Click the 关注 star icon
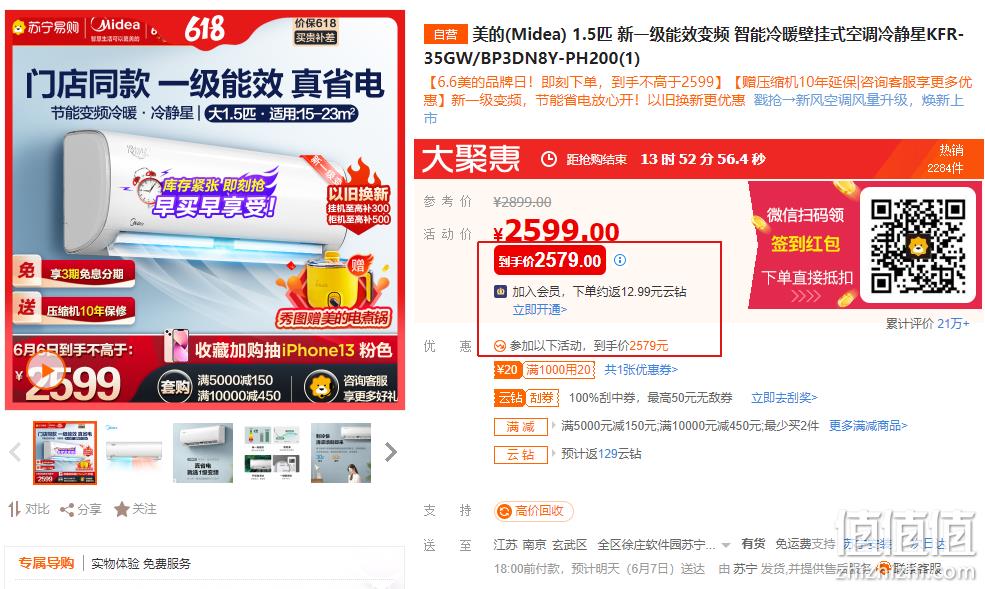The image size is (985, 589). (121, 509)
